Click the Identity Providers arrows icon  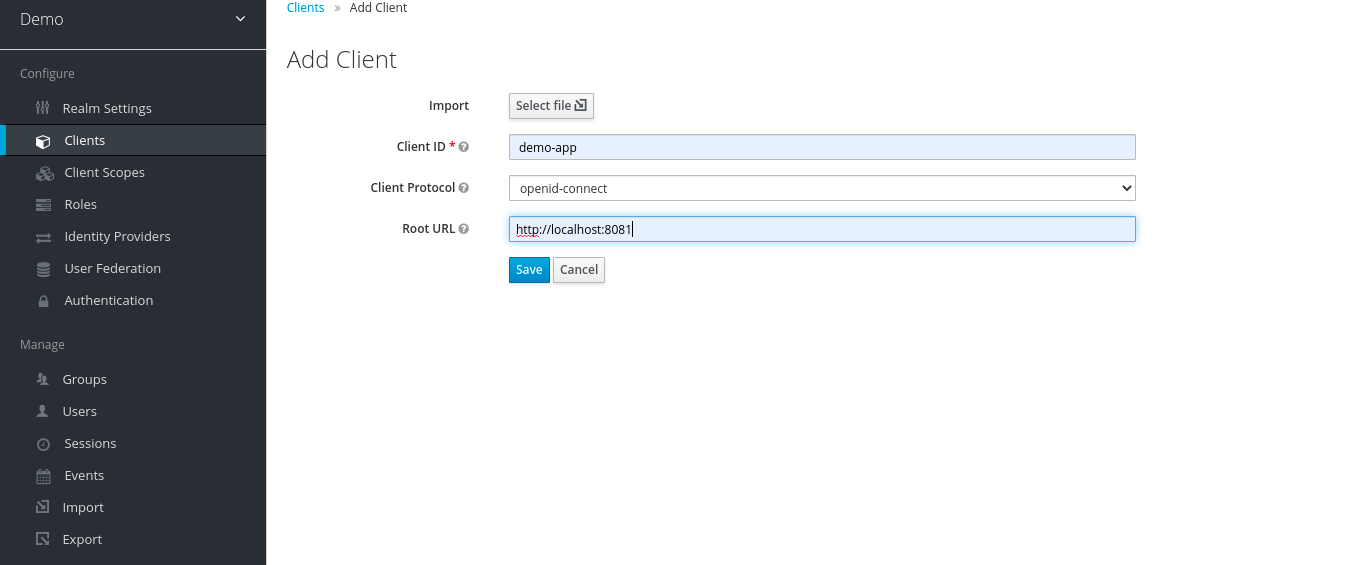point(43,237)
